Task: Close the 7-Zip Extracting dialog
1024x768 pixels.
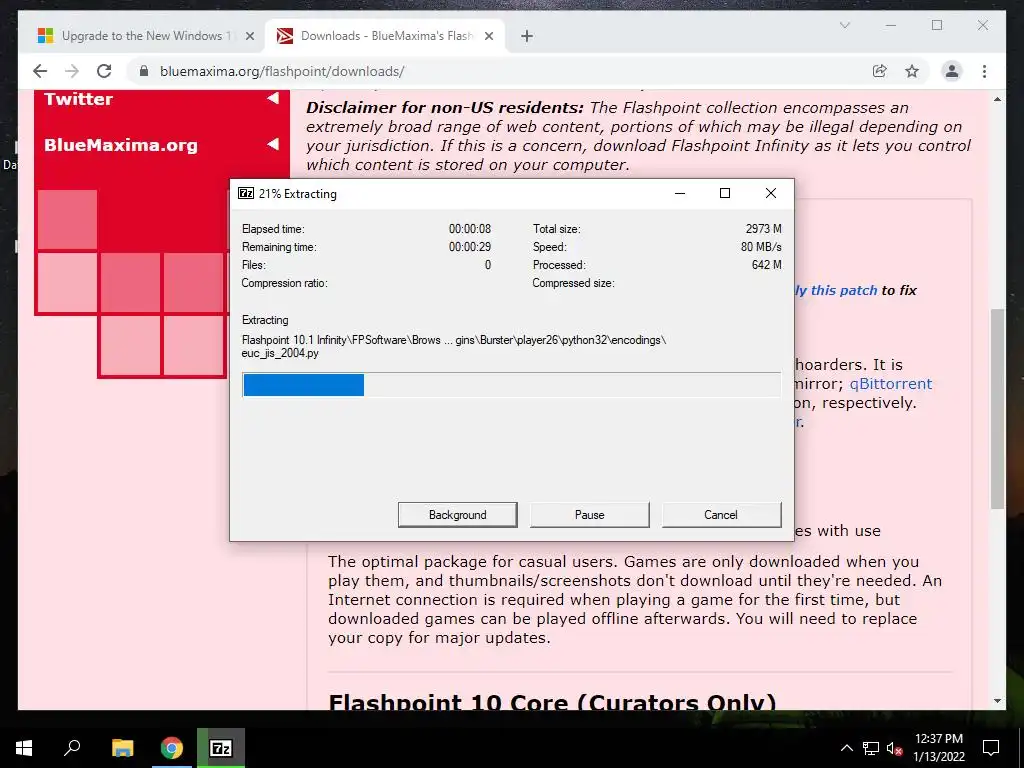Action: pos(771,193)
